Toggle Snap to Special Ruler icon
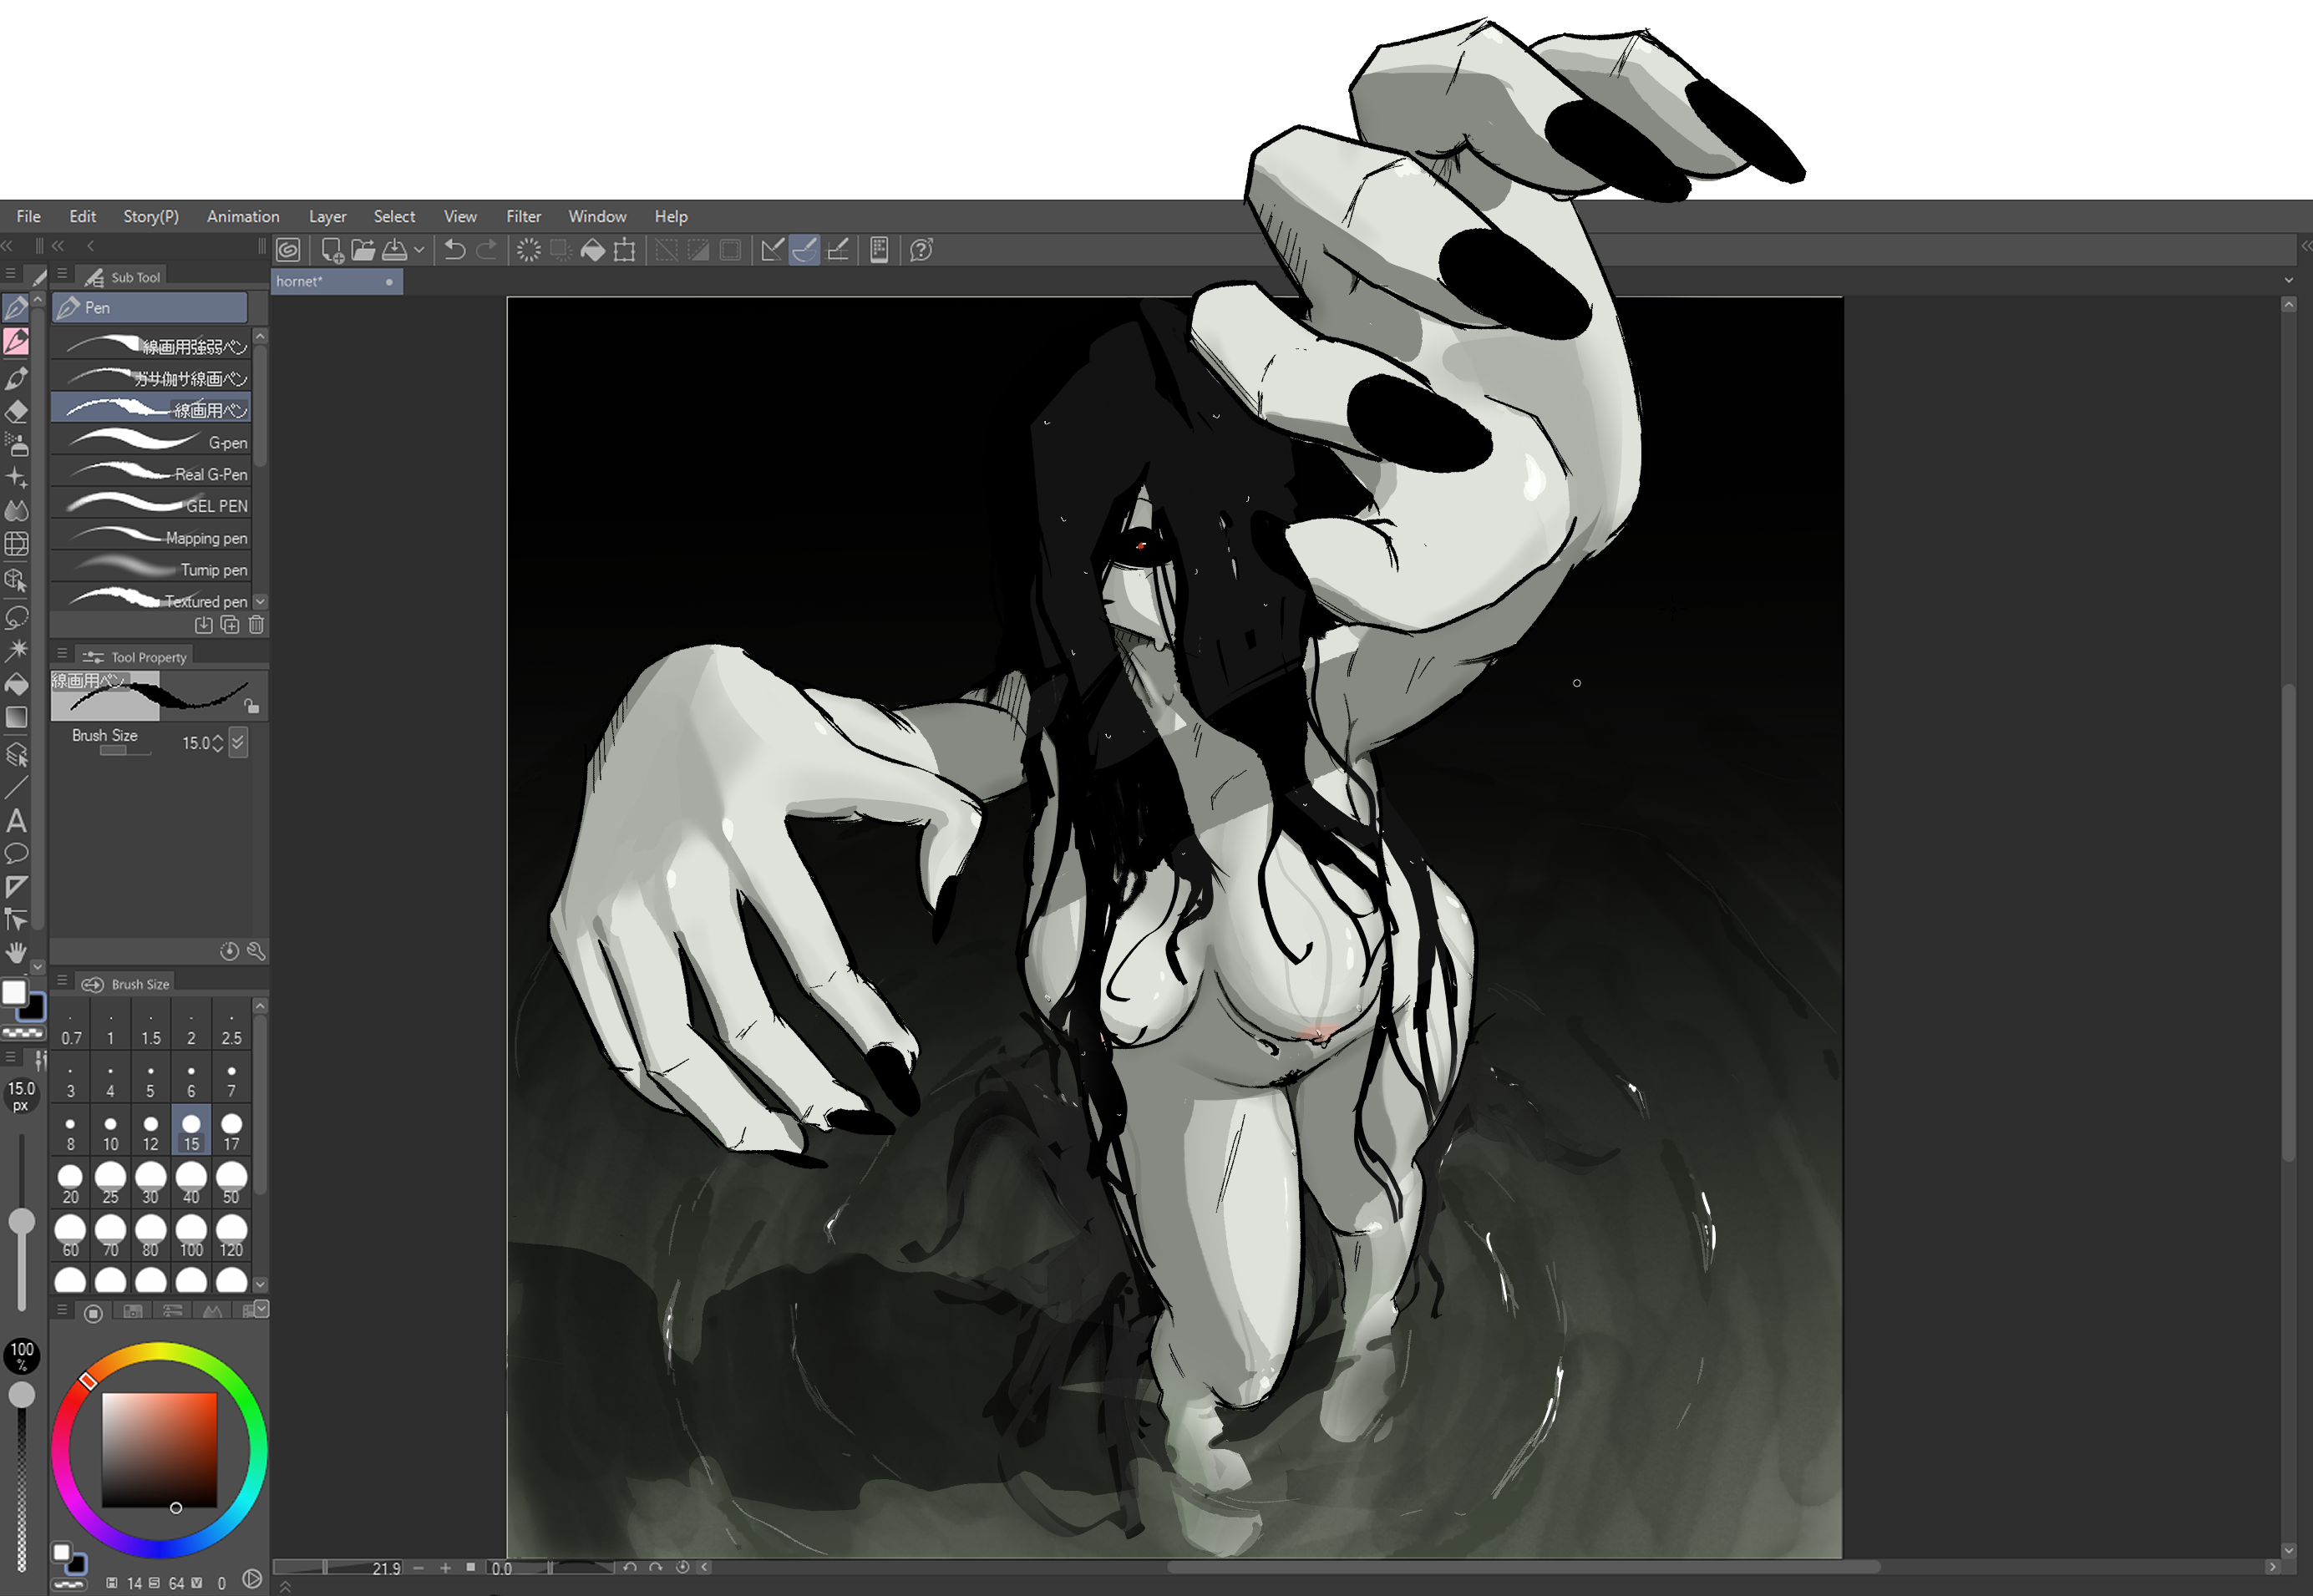Image resolution: width=2313 pixels, height=1596 pixels. (x=804, y=250)
